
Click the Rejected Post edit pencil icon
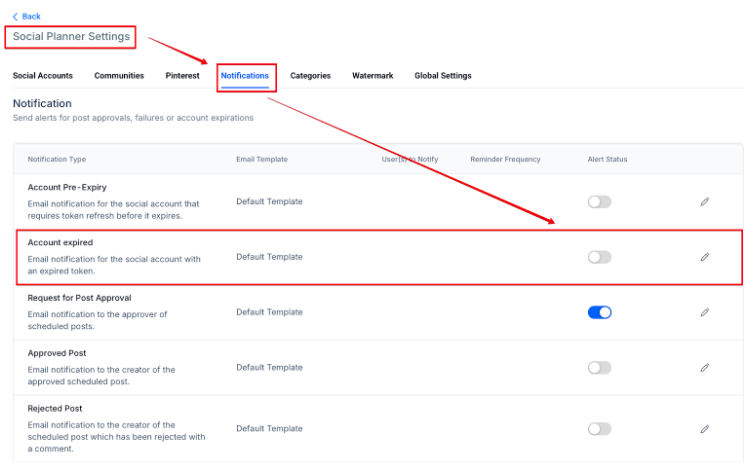click(x=704, y=429)
